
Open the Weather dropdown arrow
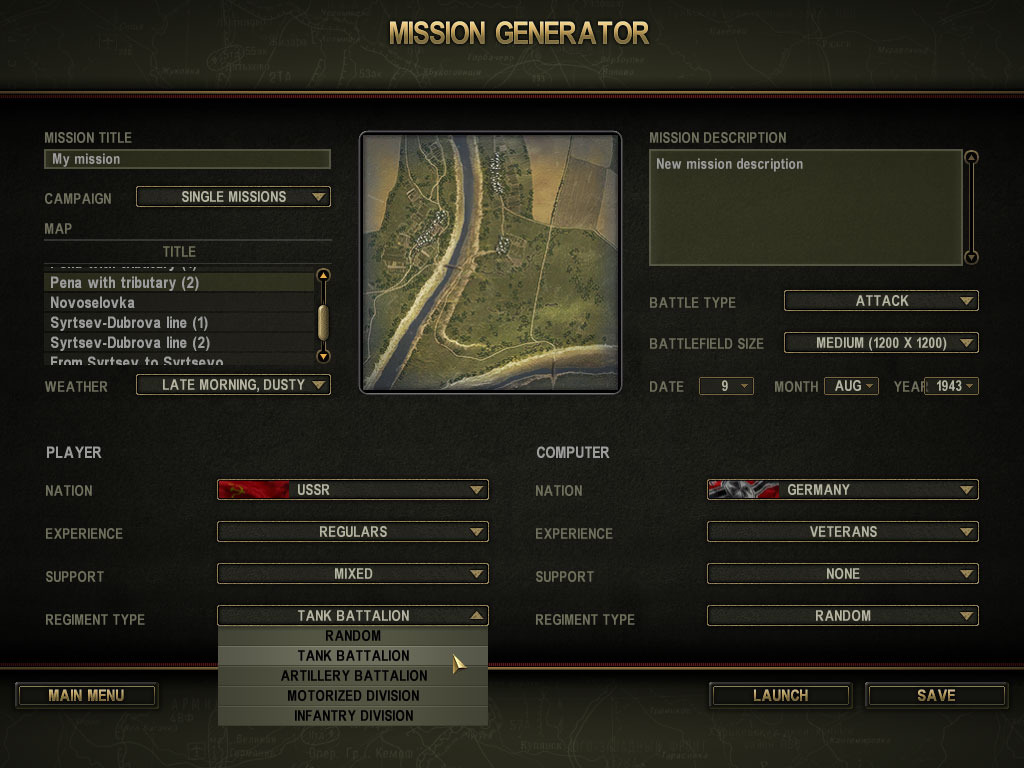point(319,385)
